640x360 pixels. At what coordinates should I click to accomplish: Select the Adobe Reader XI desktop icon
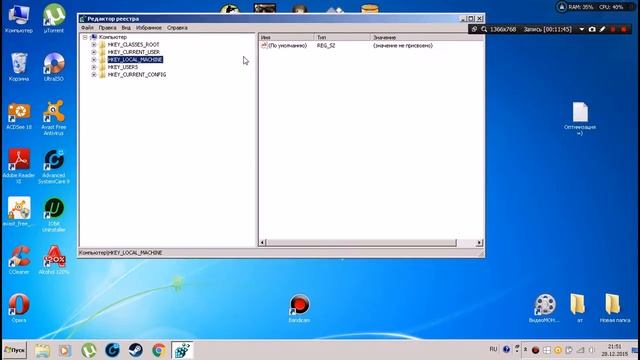(19, 166)
